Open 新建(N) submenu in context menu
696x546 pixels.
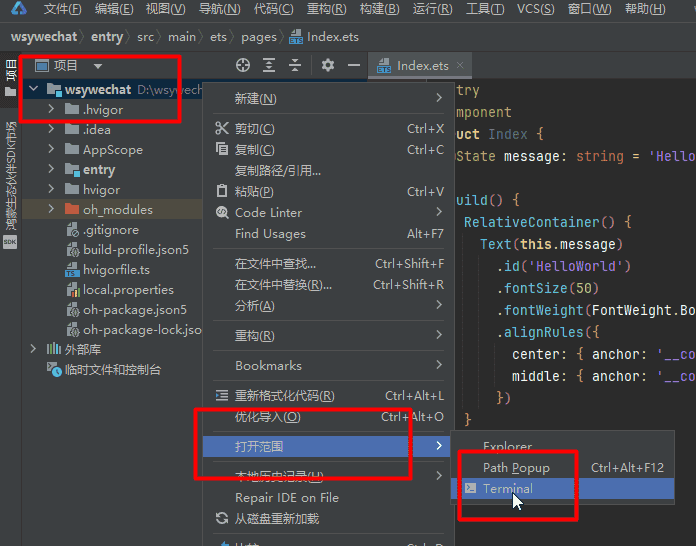coord(328,98)
